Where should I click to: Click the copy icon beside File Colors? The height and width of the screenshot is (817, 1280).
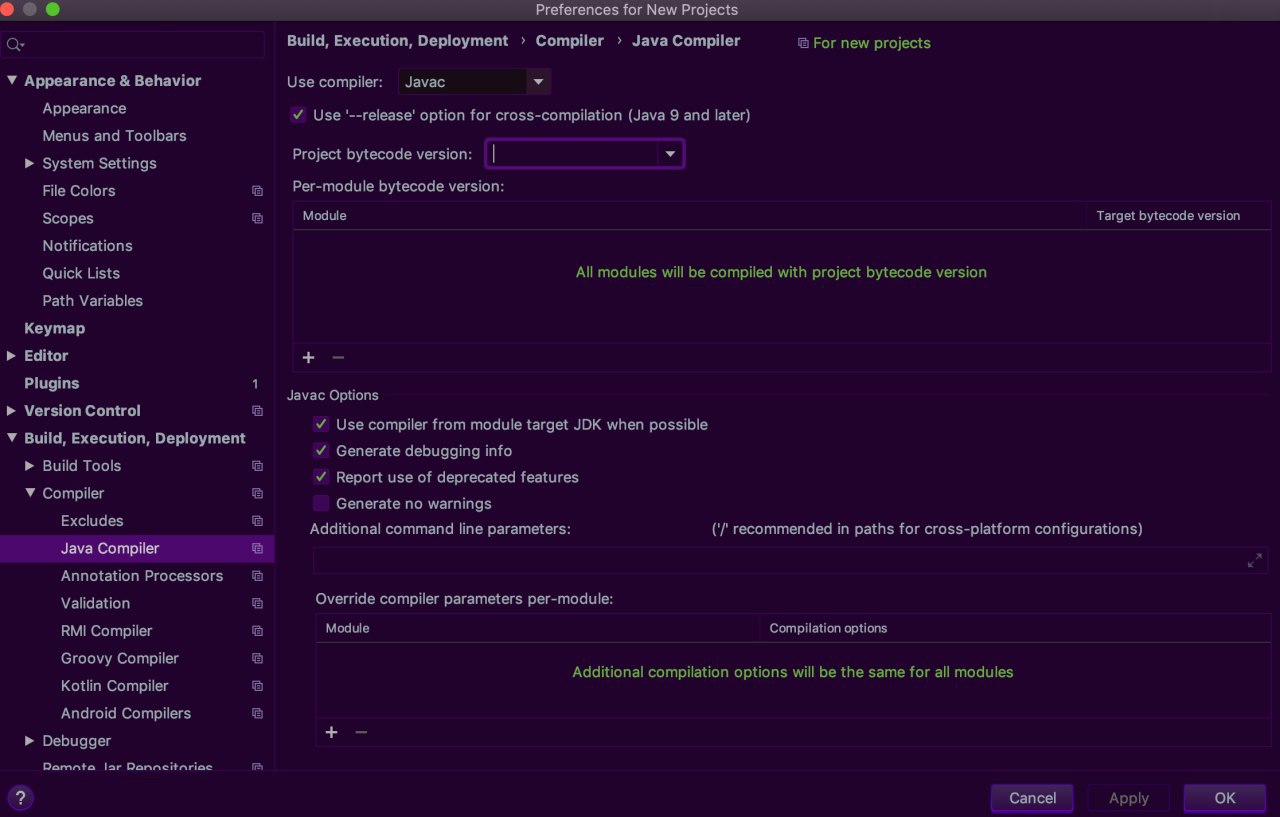(x=257, y=191)
